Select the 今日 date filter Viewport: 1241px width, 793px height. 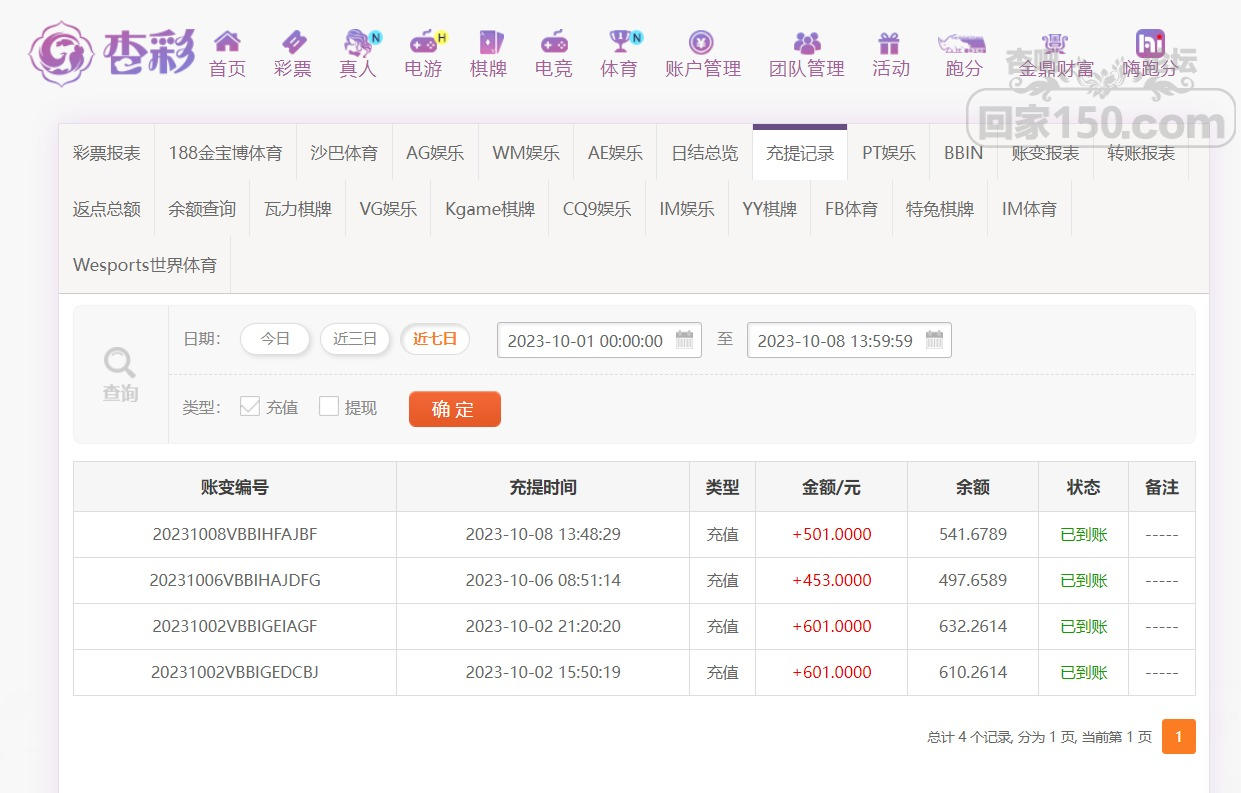click(275, 339)
